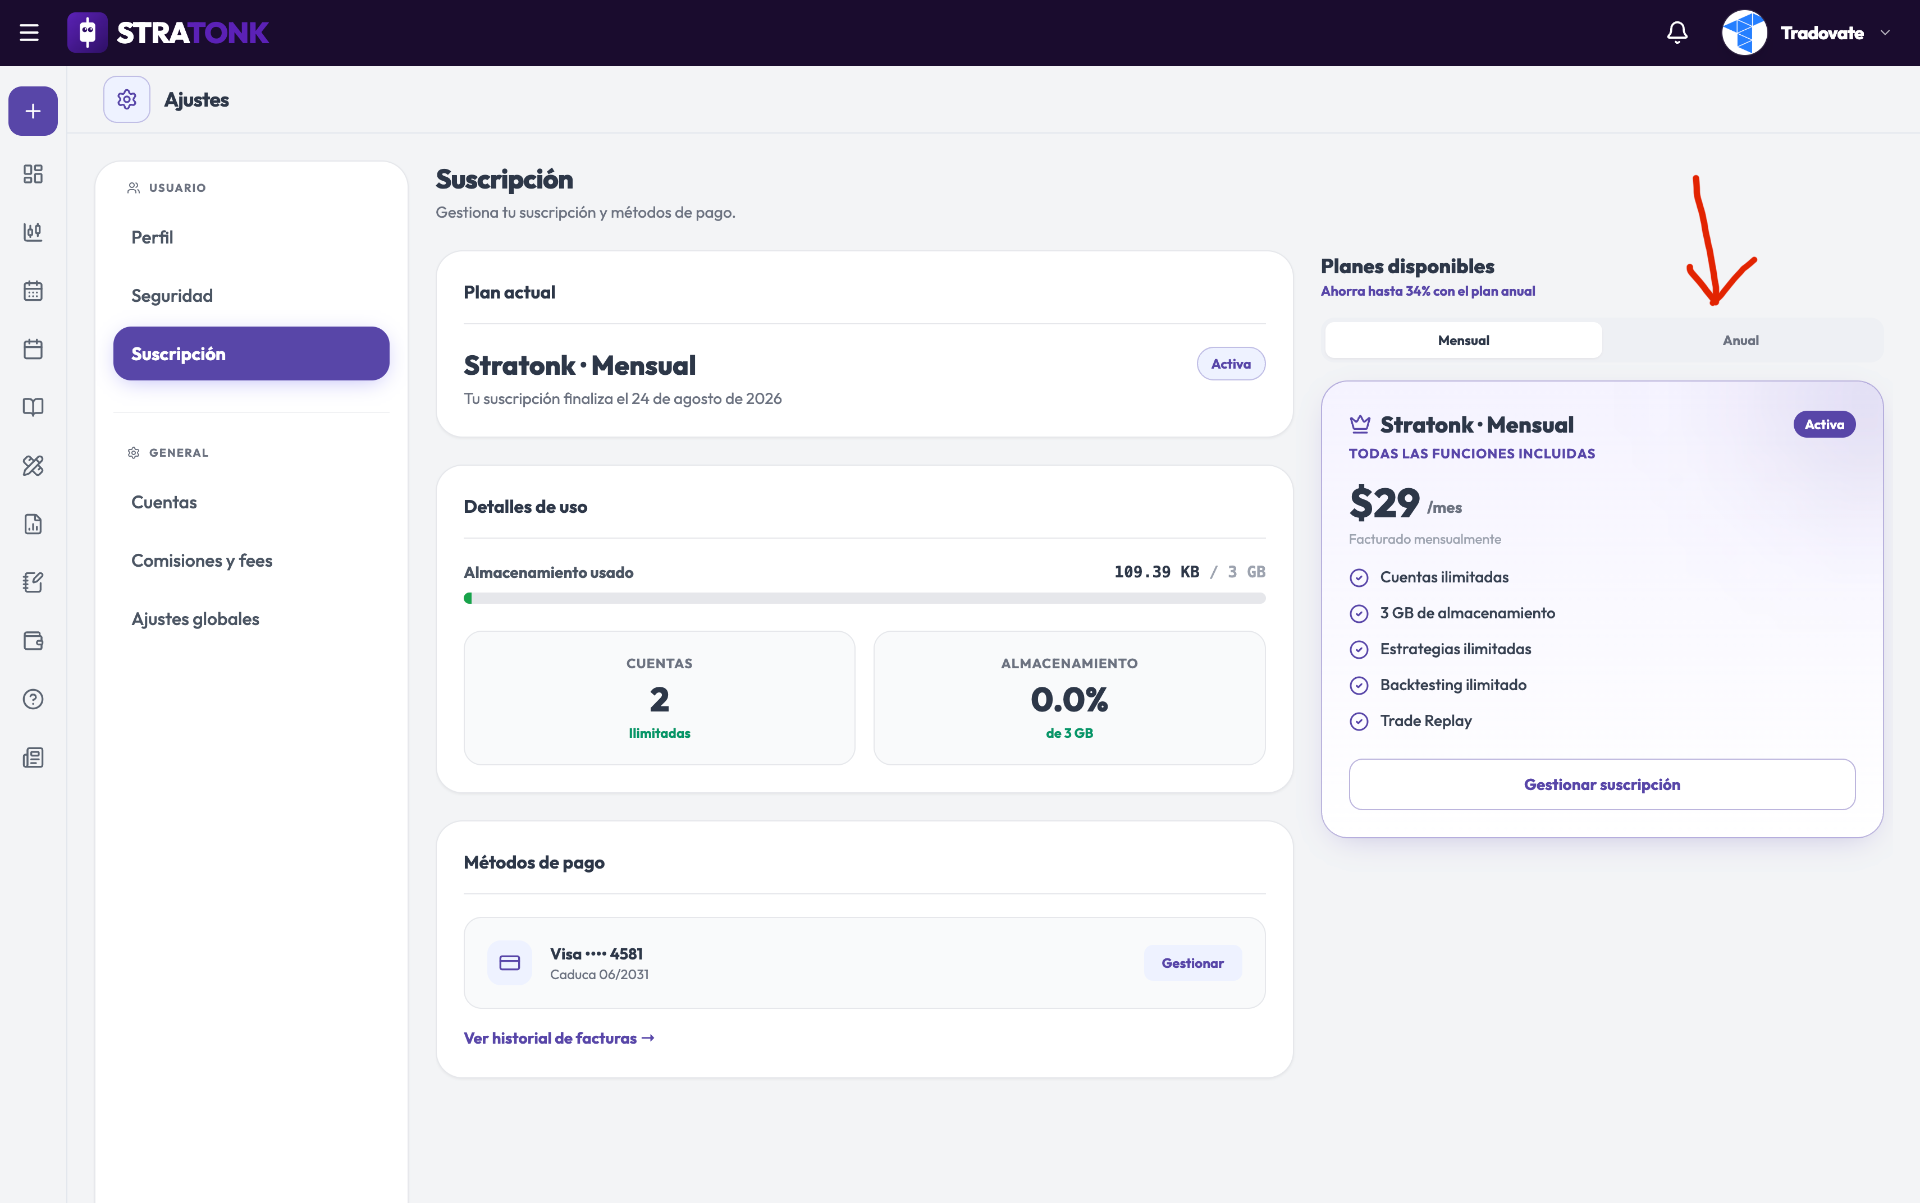
Task: Open the hamburger menu in the top bar
Action: click(29, 33)
